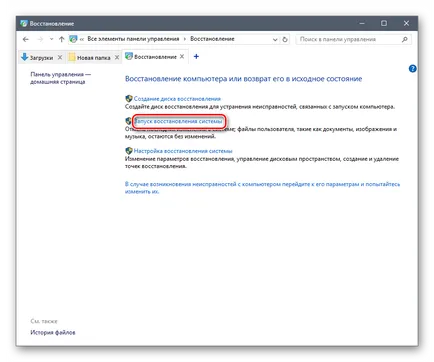434x362 pixels.
Task: Open the recent locations dropdown arrow
Action: (51, 39)
